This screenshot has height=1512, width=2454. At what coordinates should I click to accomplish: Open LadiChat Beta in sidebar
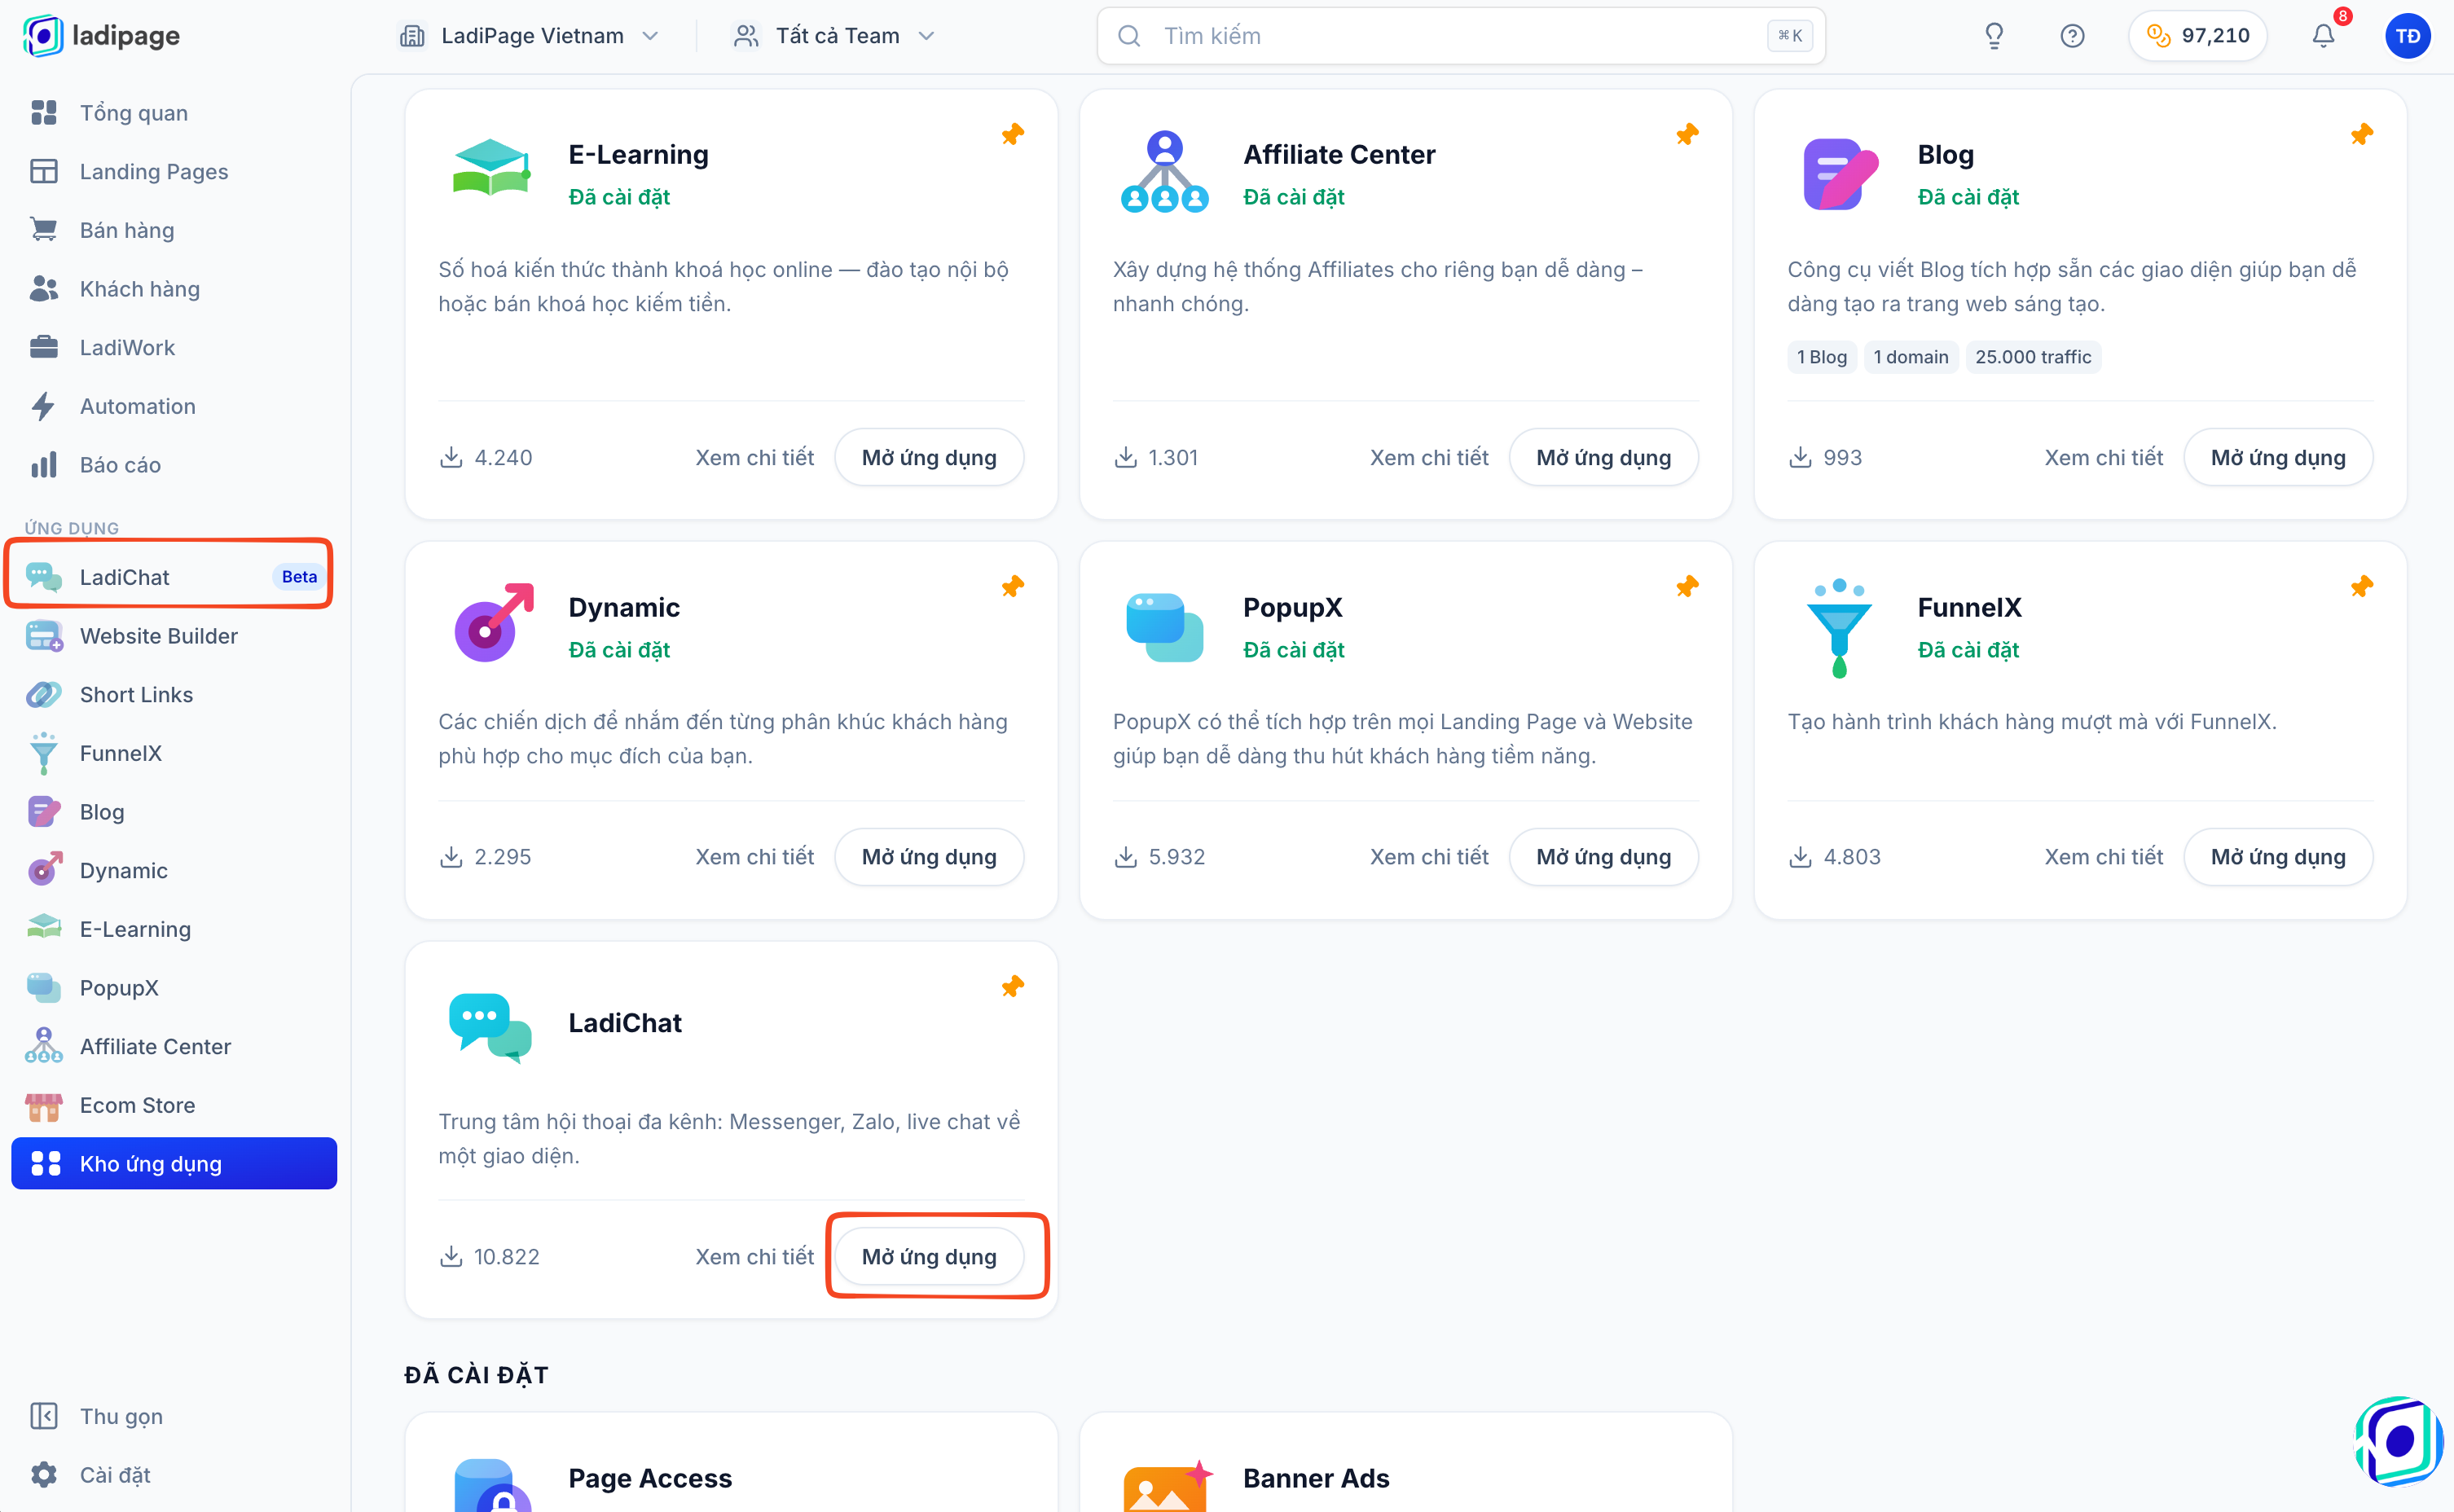point(174,577)
